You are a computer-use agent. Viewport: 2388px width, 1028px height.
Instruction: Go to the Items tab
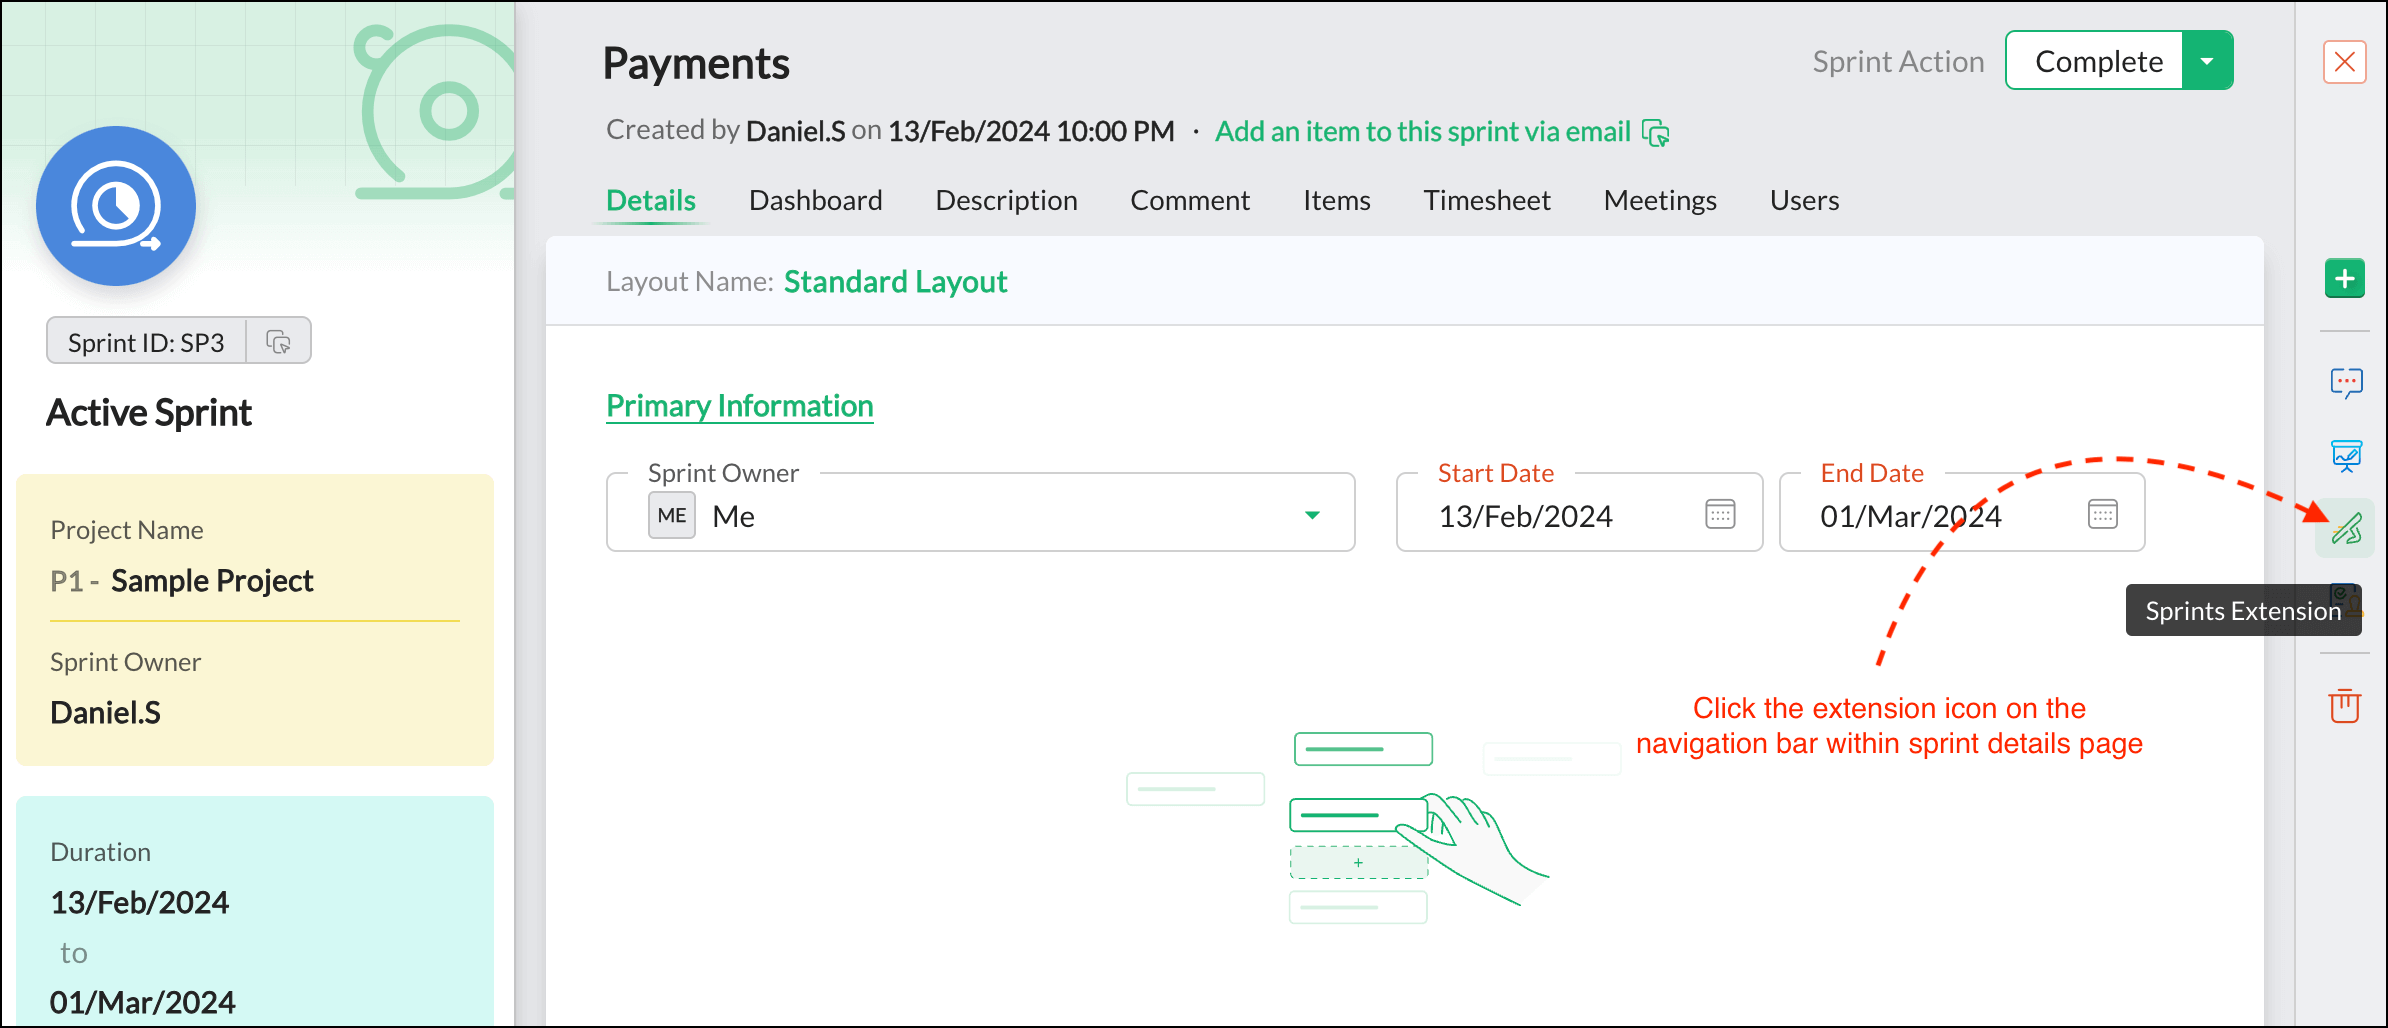(x=1337, y=200)
